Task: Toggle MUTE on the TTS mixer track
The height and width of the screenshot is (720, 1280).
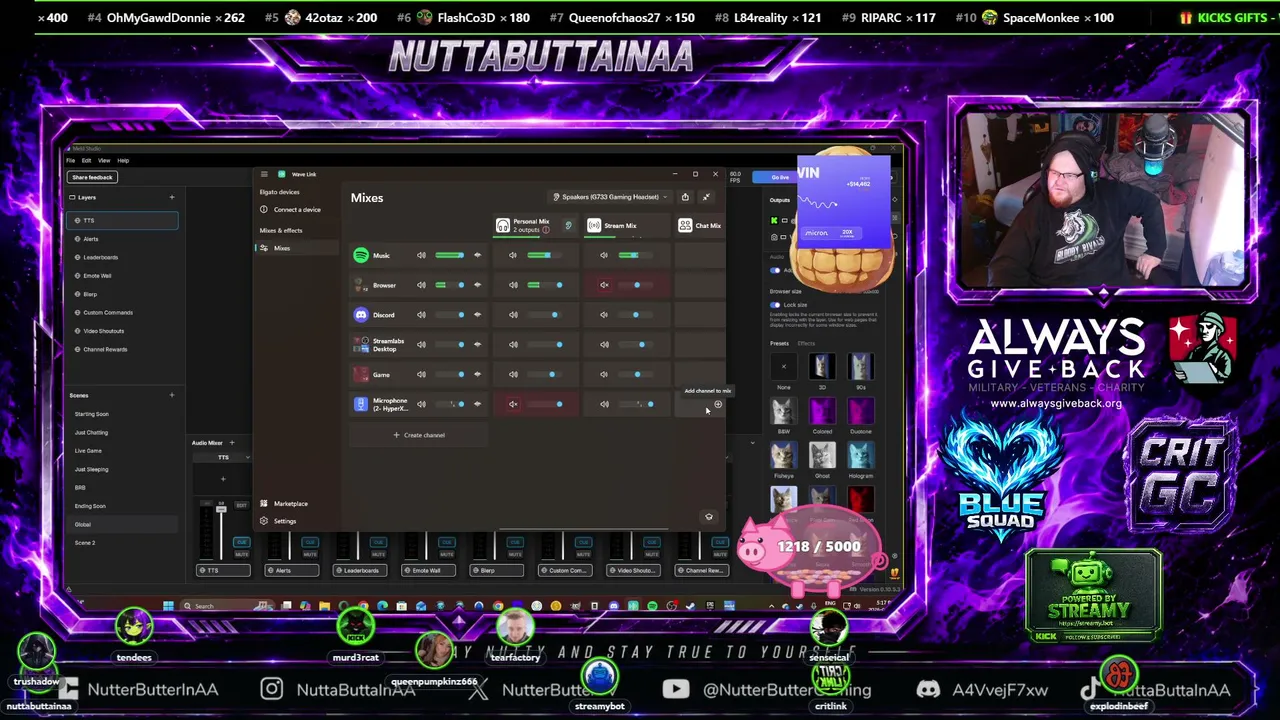Action: (x=241, y=553)
